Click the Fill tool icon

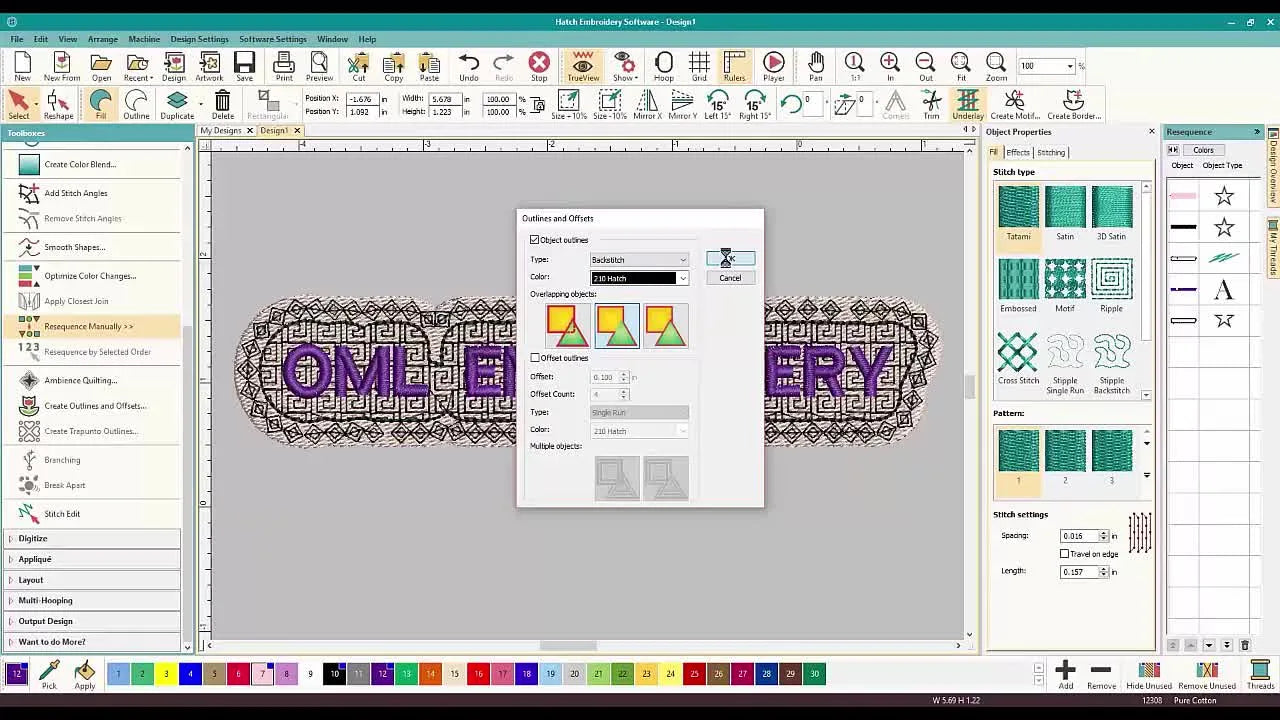100,104
